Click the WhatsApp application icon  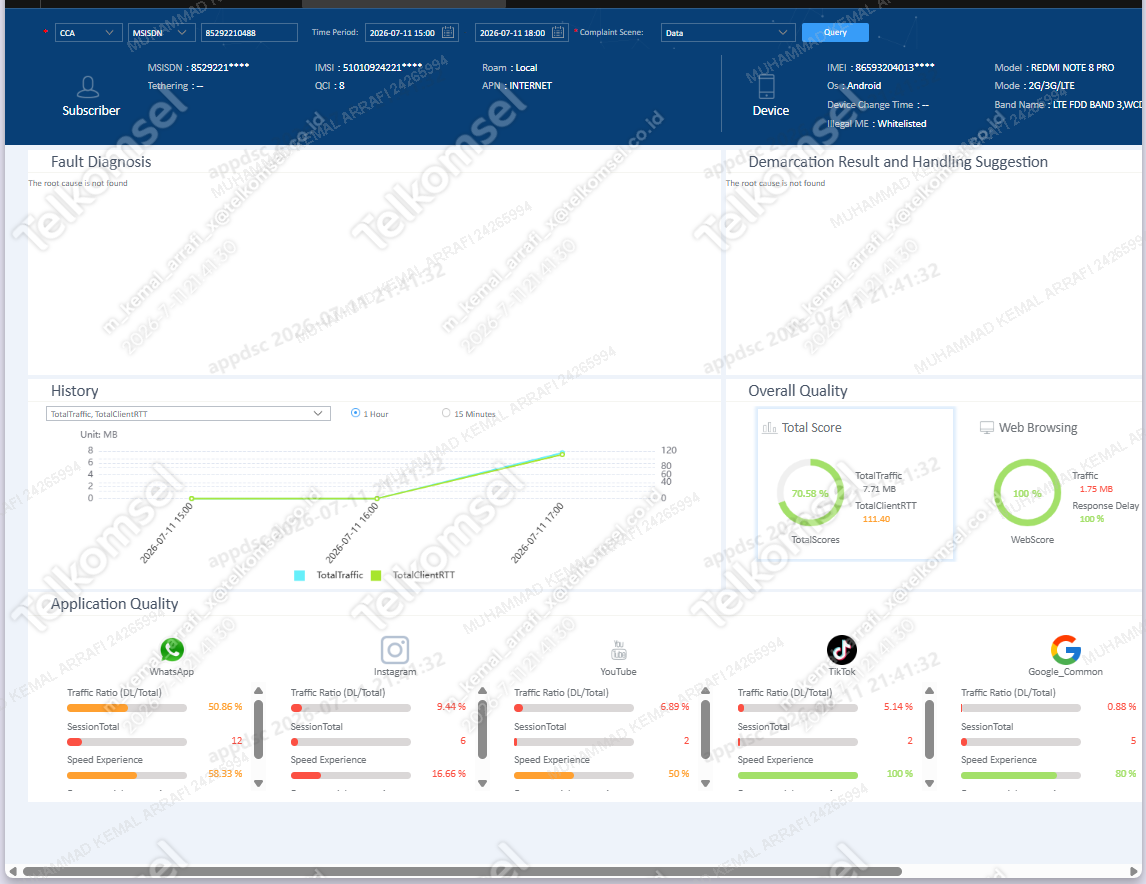(x=172, y=649)
